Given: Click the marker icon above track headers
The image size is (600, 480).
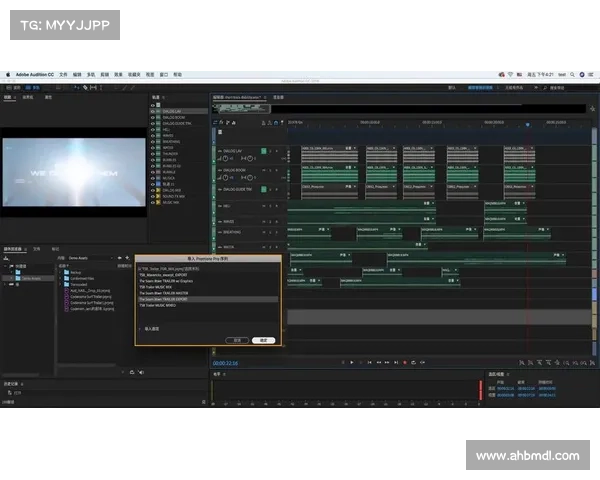Looking at the screenshot, I should click(282, 122).
